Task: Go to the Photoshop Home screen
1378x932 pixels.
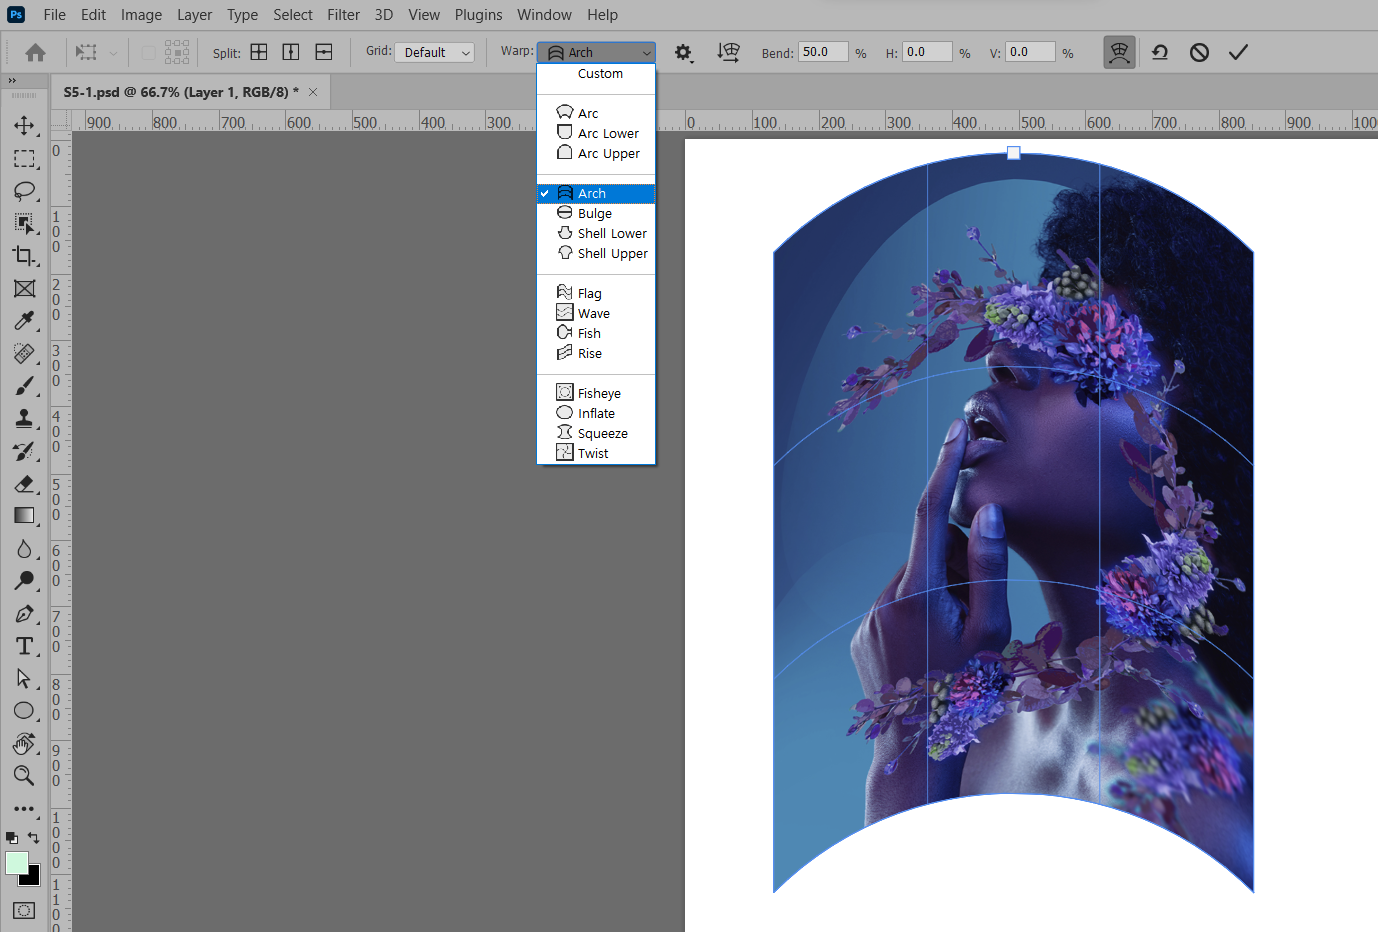Action: tap(35, 53)
